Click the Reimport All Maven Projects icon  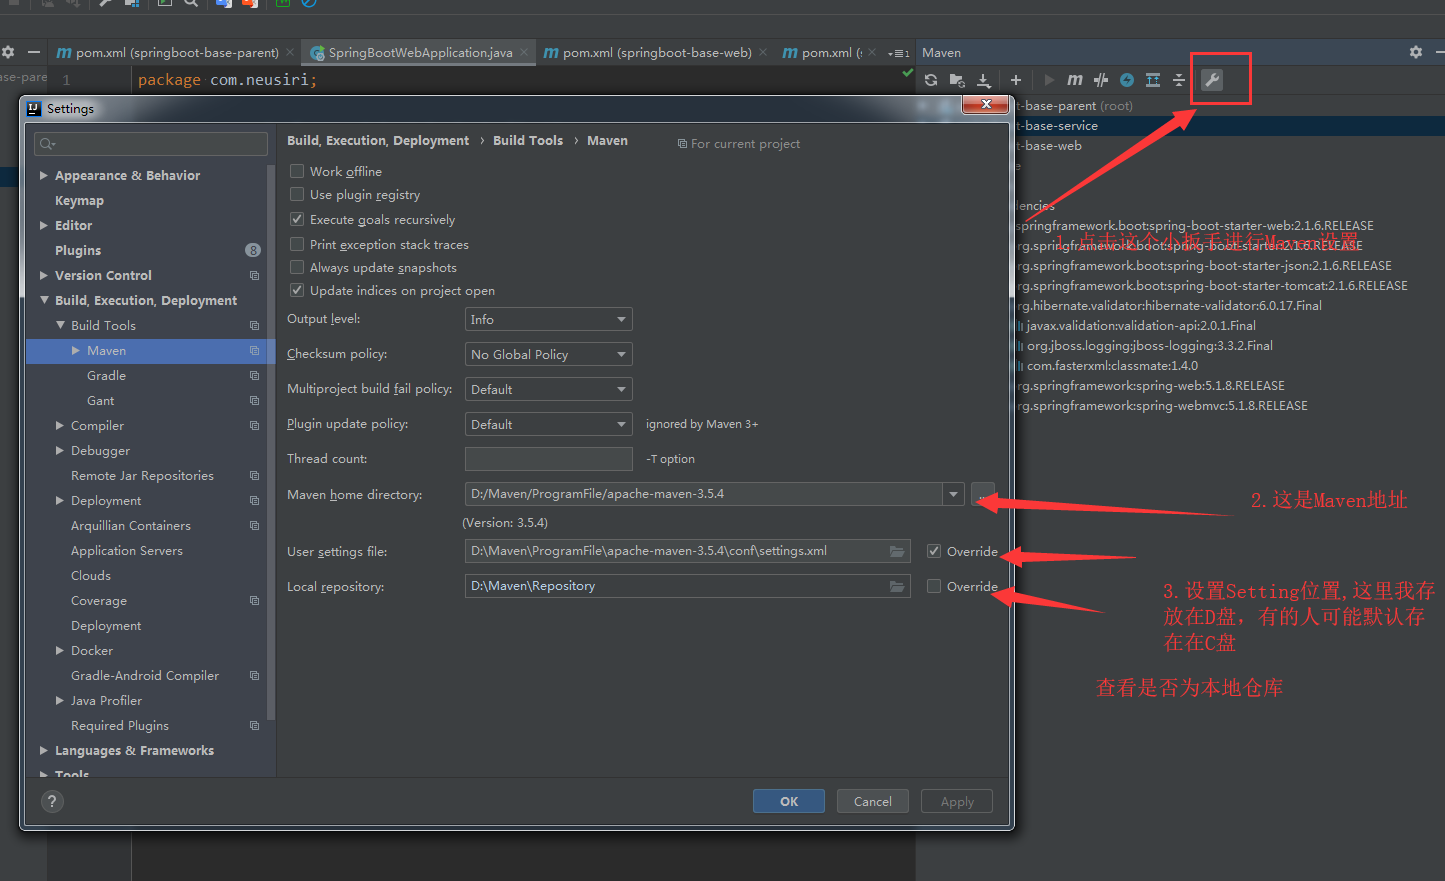(x=931, y=80)
